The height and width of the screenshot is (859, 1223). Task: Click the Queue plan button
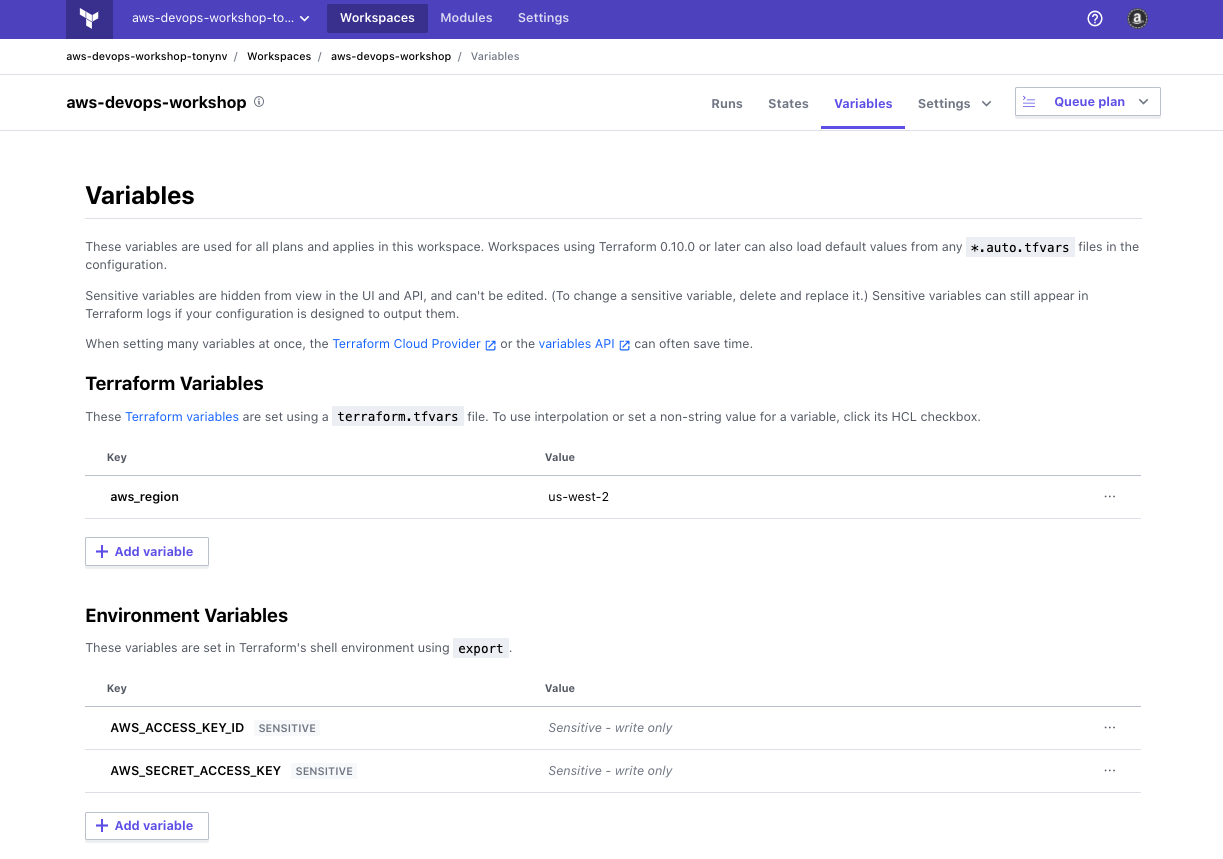(1088, 101)
